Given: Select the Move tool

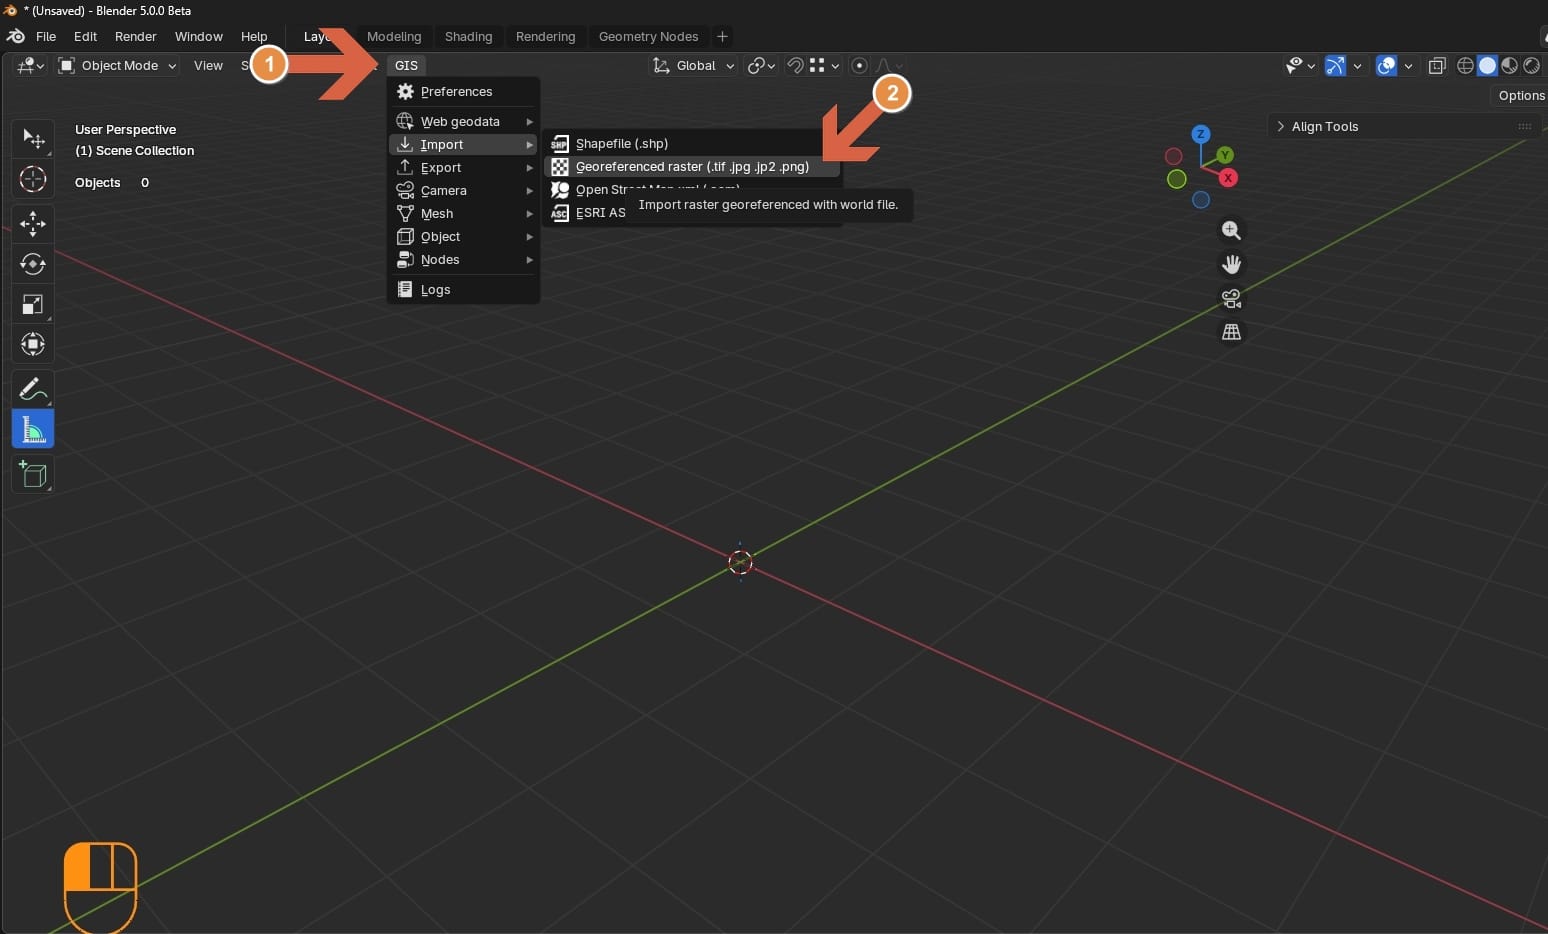Looking at the screenshot, I should 33,224.
